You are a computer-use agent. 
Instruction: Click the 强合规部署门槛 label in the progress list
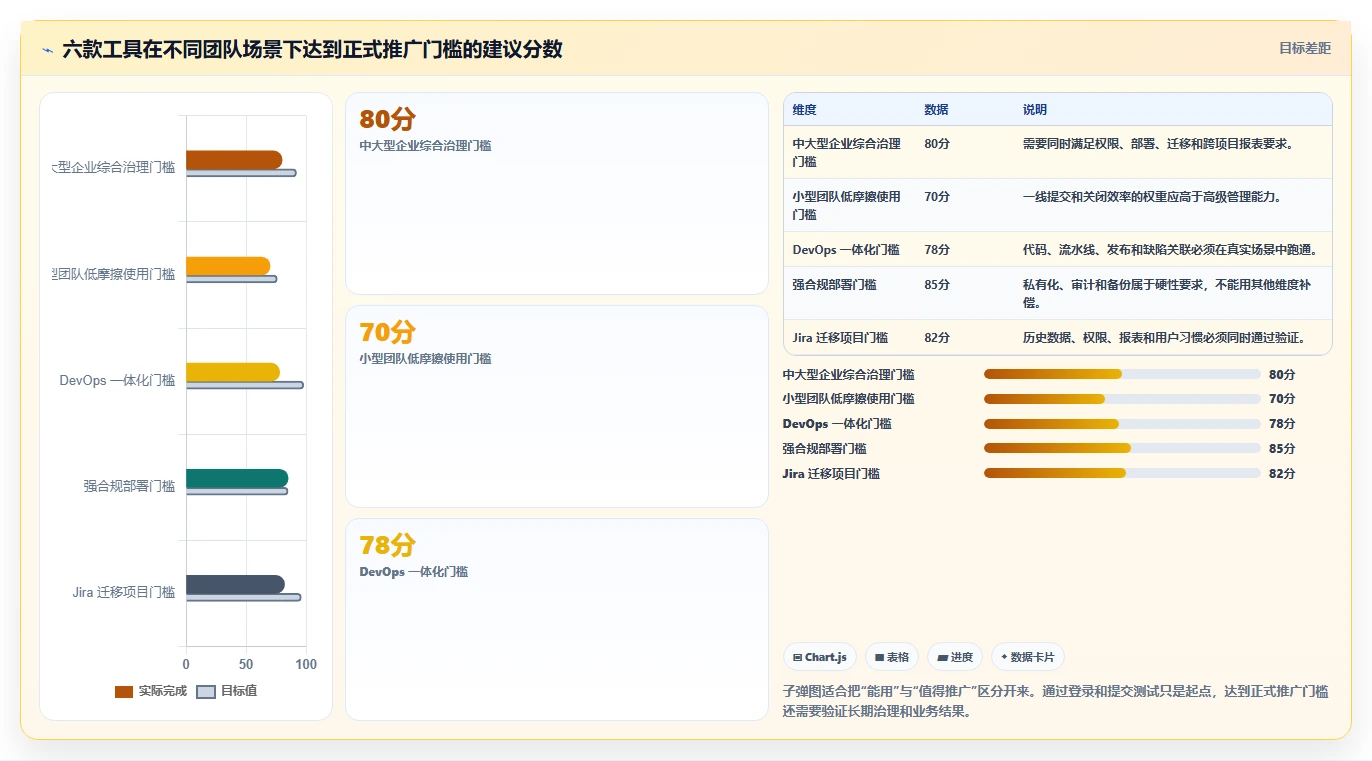[825, 449]
